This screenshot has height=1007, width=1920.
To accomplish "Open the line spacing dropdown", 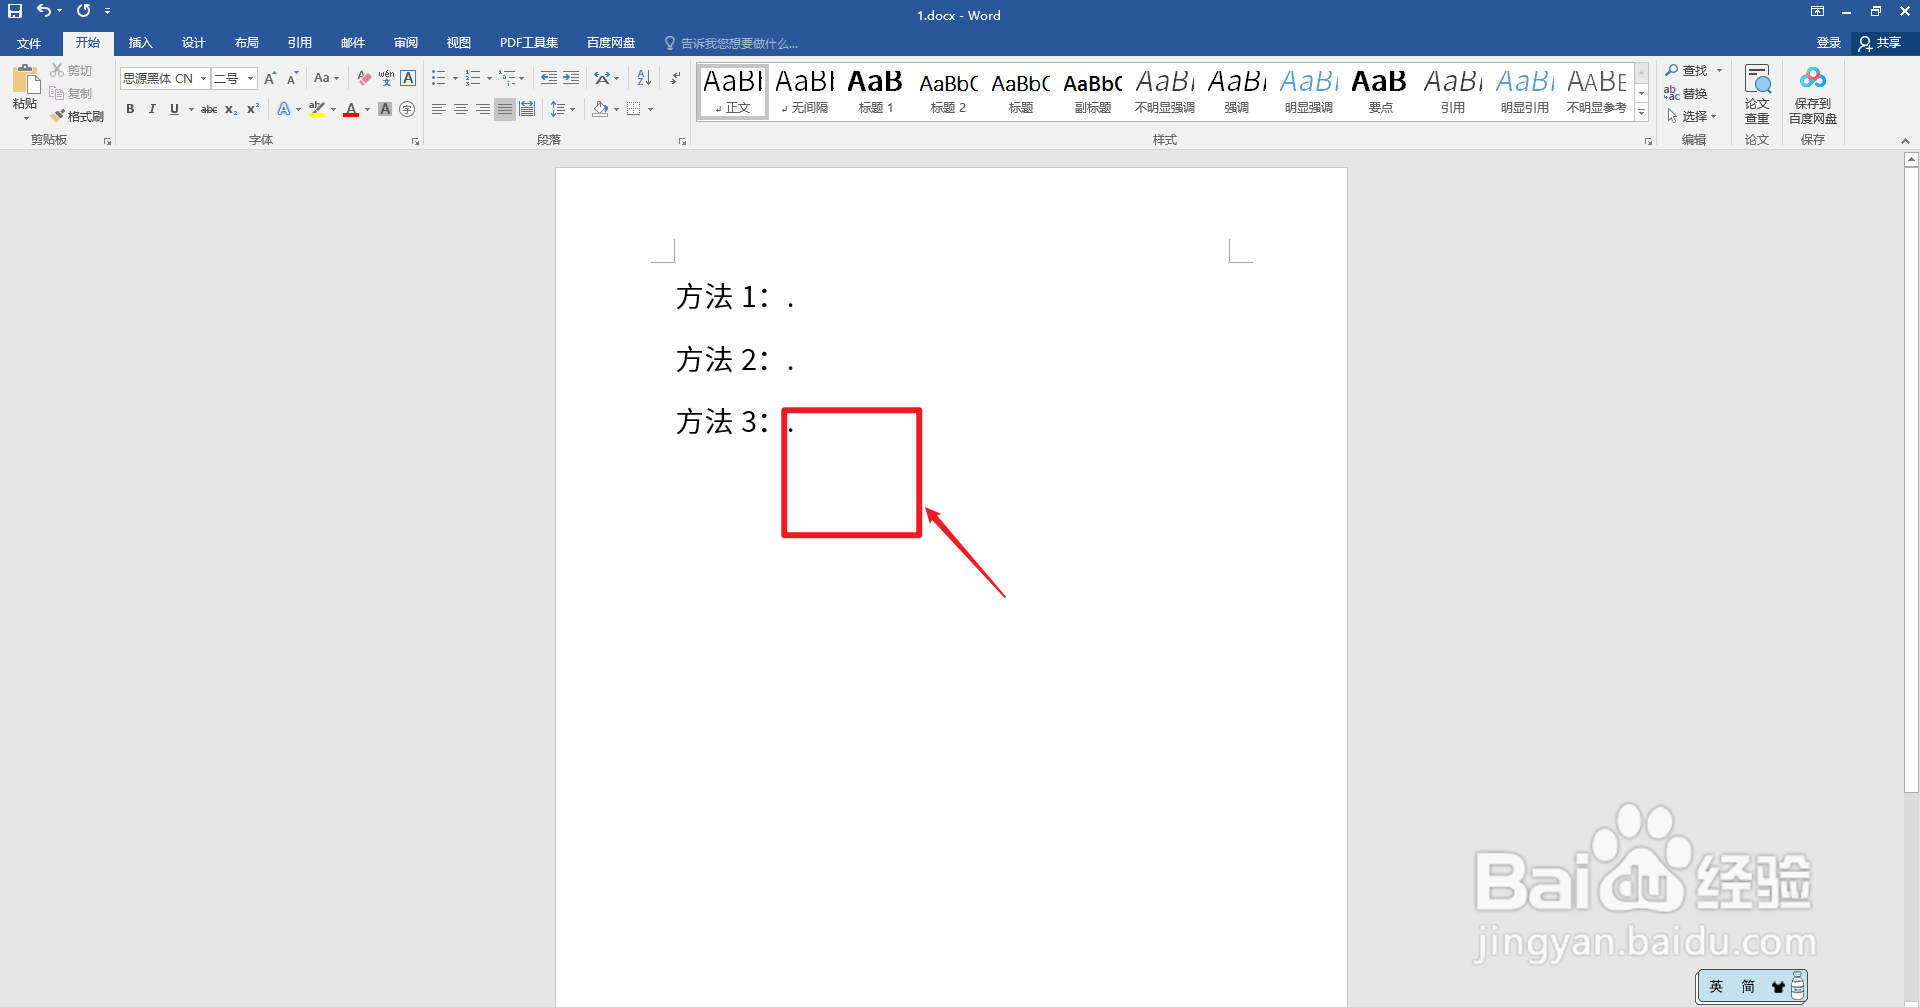I will click(562, 109).
